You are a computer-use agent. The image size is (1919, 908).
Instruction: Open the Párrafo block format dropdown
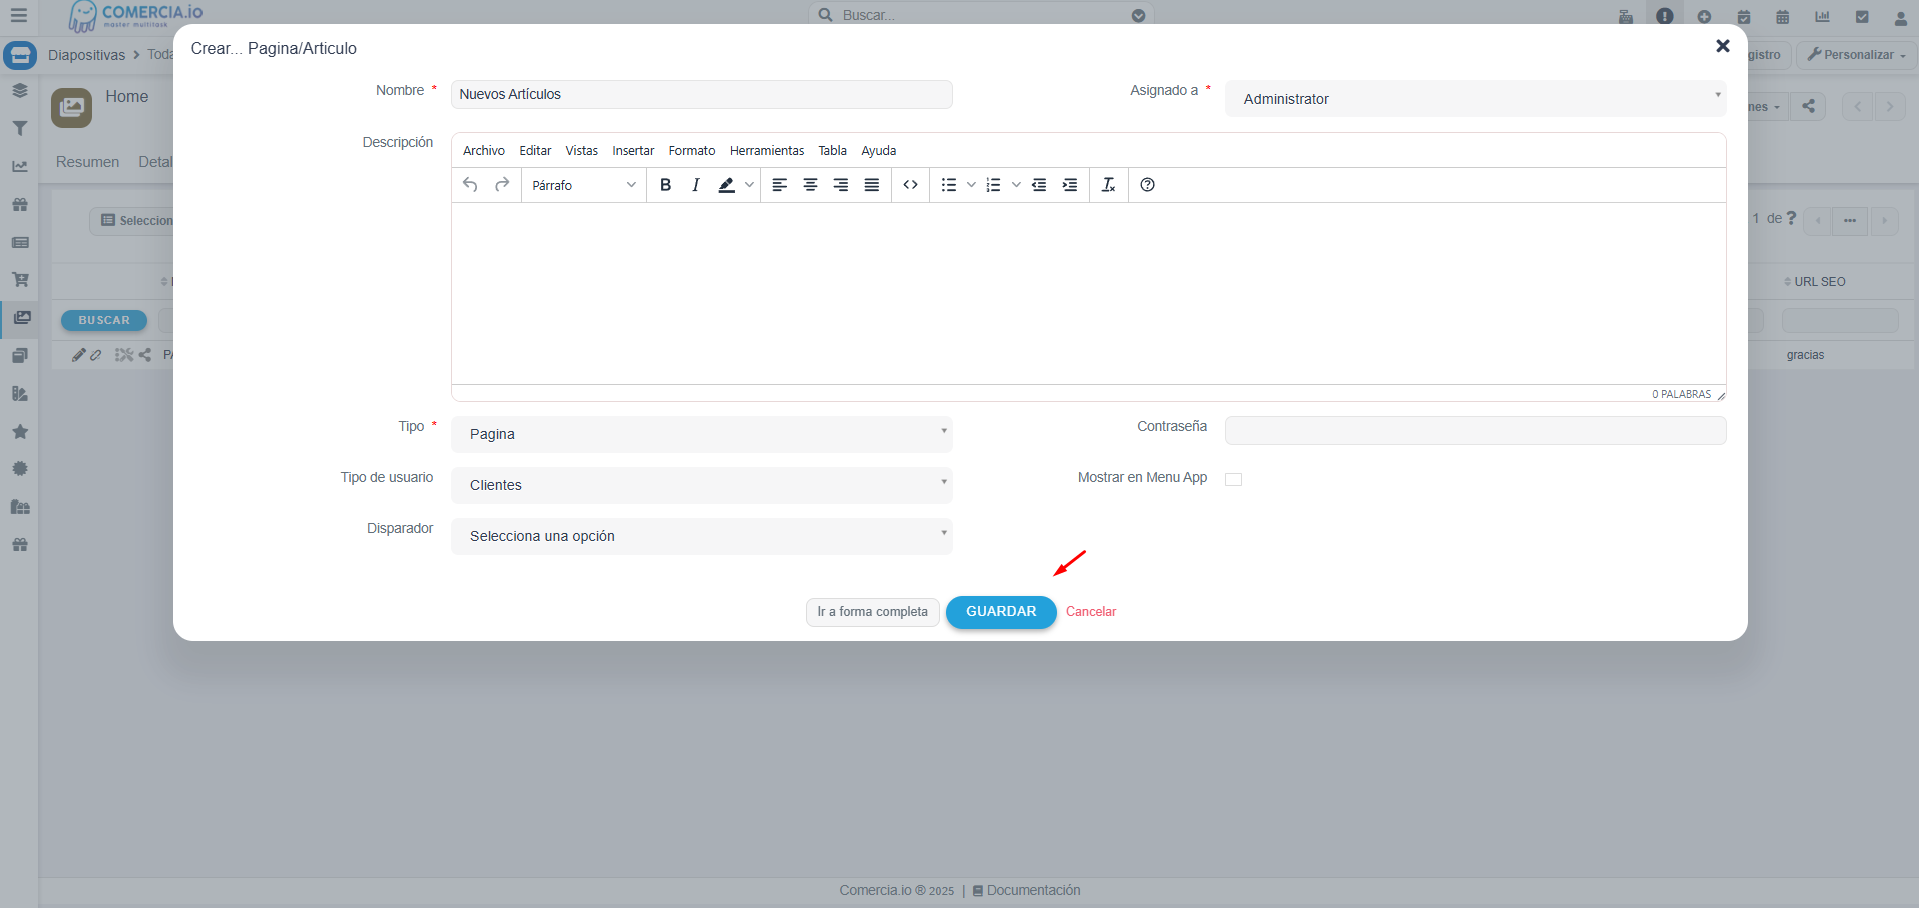[584, 185]
